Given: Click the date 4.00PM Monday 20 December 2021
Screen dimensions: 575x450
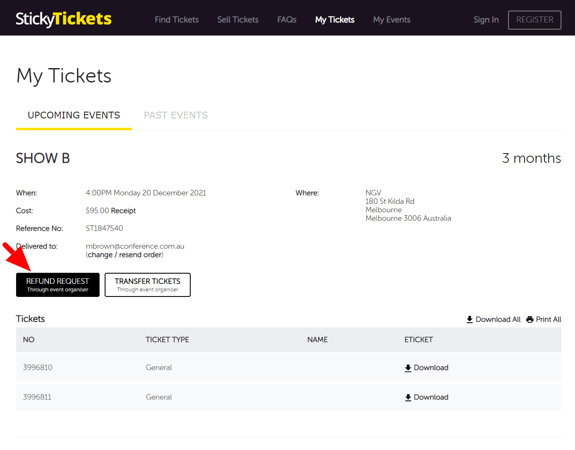Looking at the screenshot, I should 146,193.
